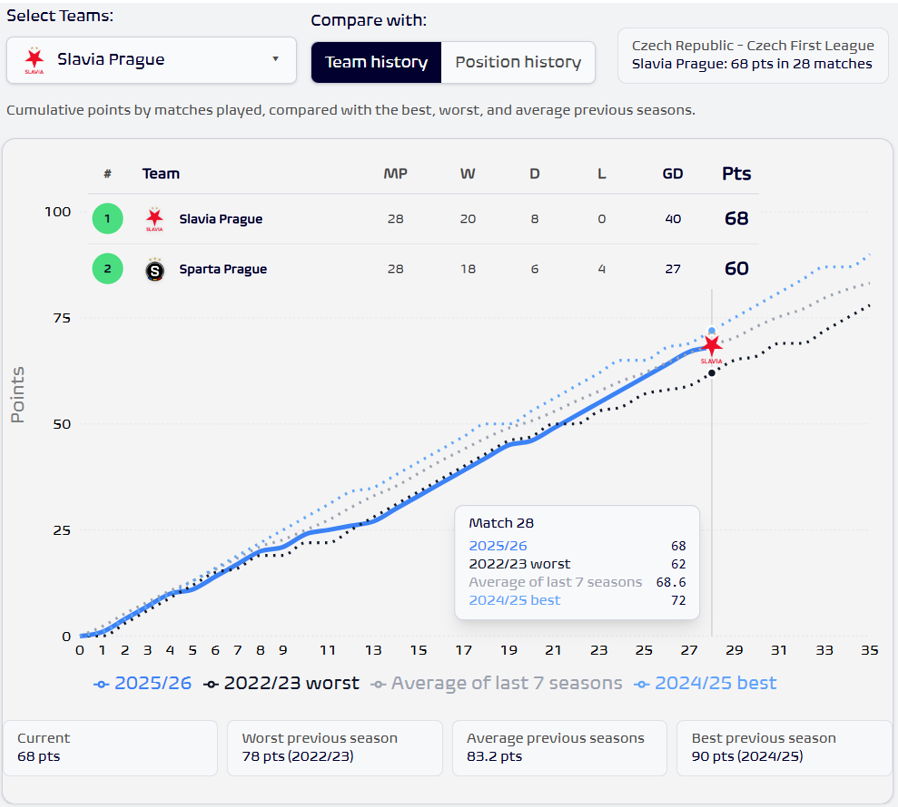
Task: Click the green rank badge 2
Action: coord(107,268)
